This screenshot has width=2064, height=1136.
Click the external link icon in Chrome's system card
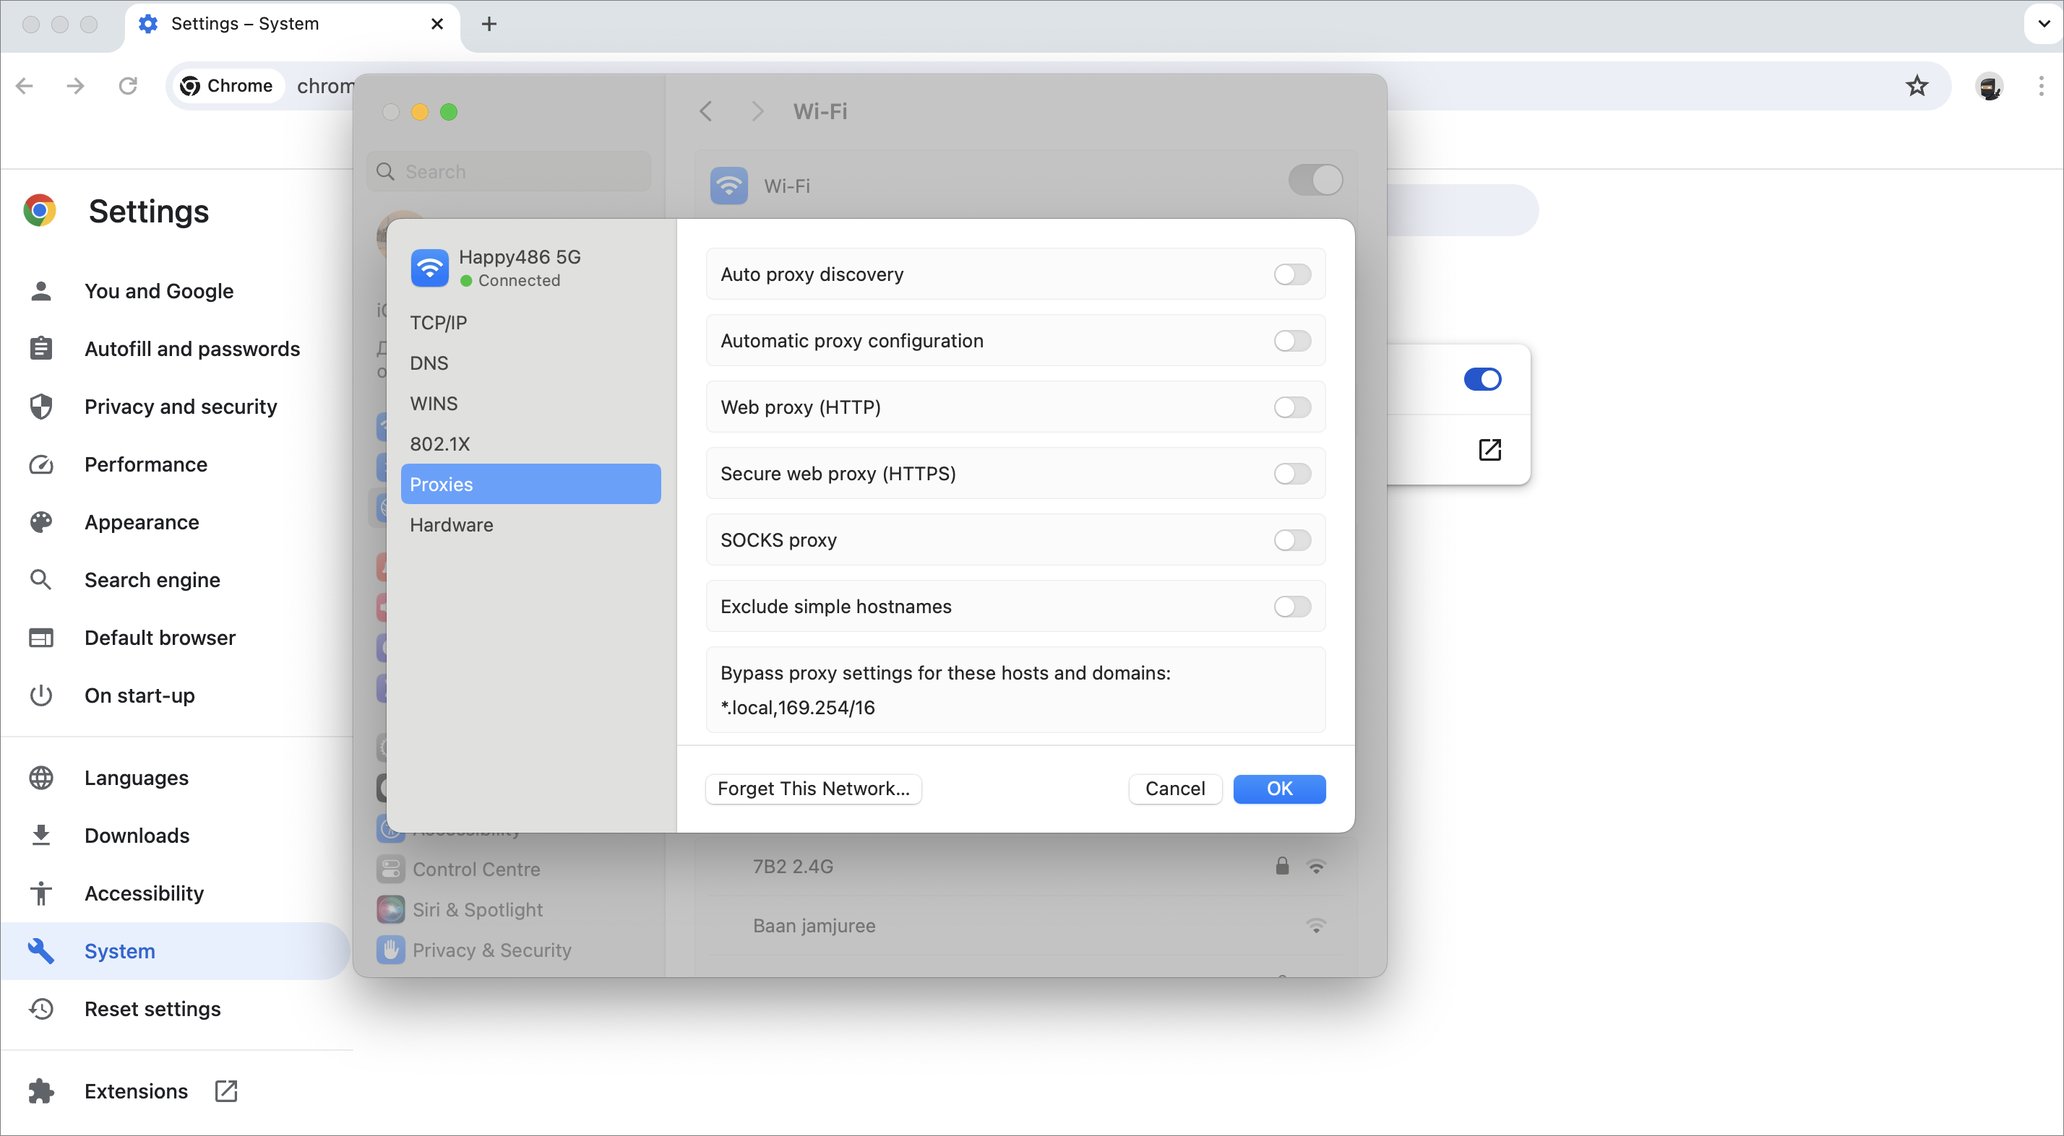[x=1489, y=450]
